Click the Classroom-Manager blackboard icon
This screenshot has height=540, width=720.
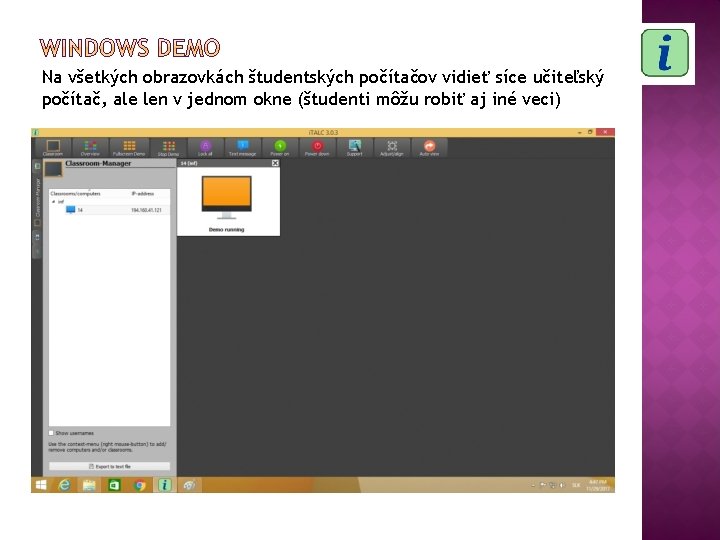tap(53, 169)
